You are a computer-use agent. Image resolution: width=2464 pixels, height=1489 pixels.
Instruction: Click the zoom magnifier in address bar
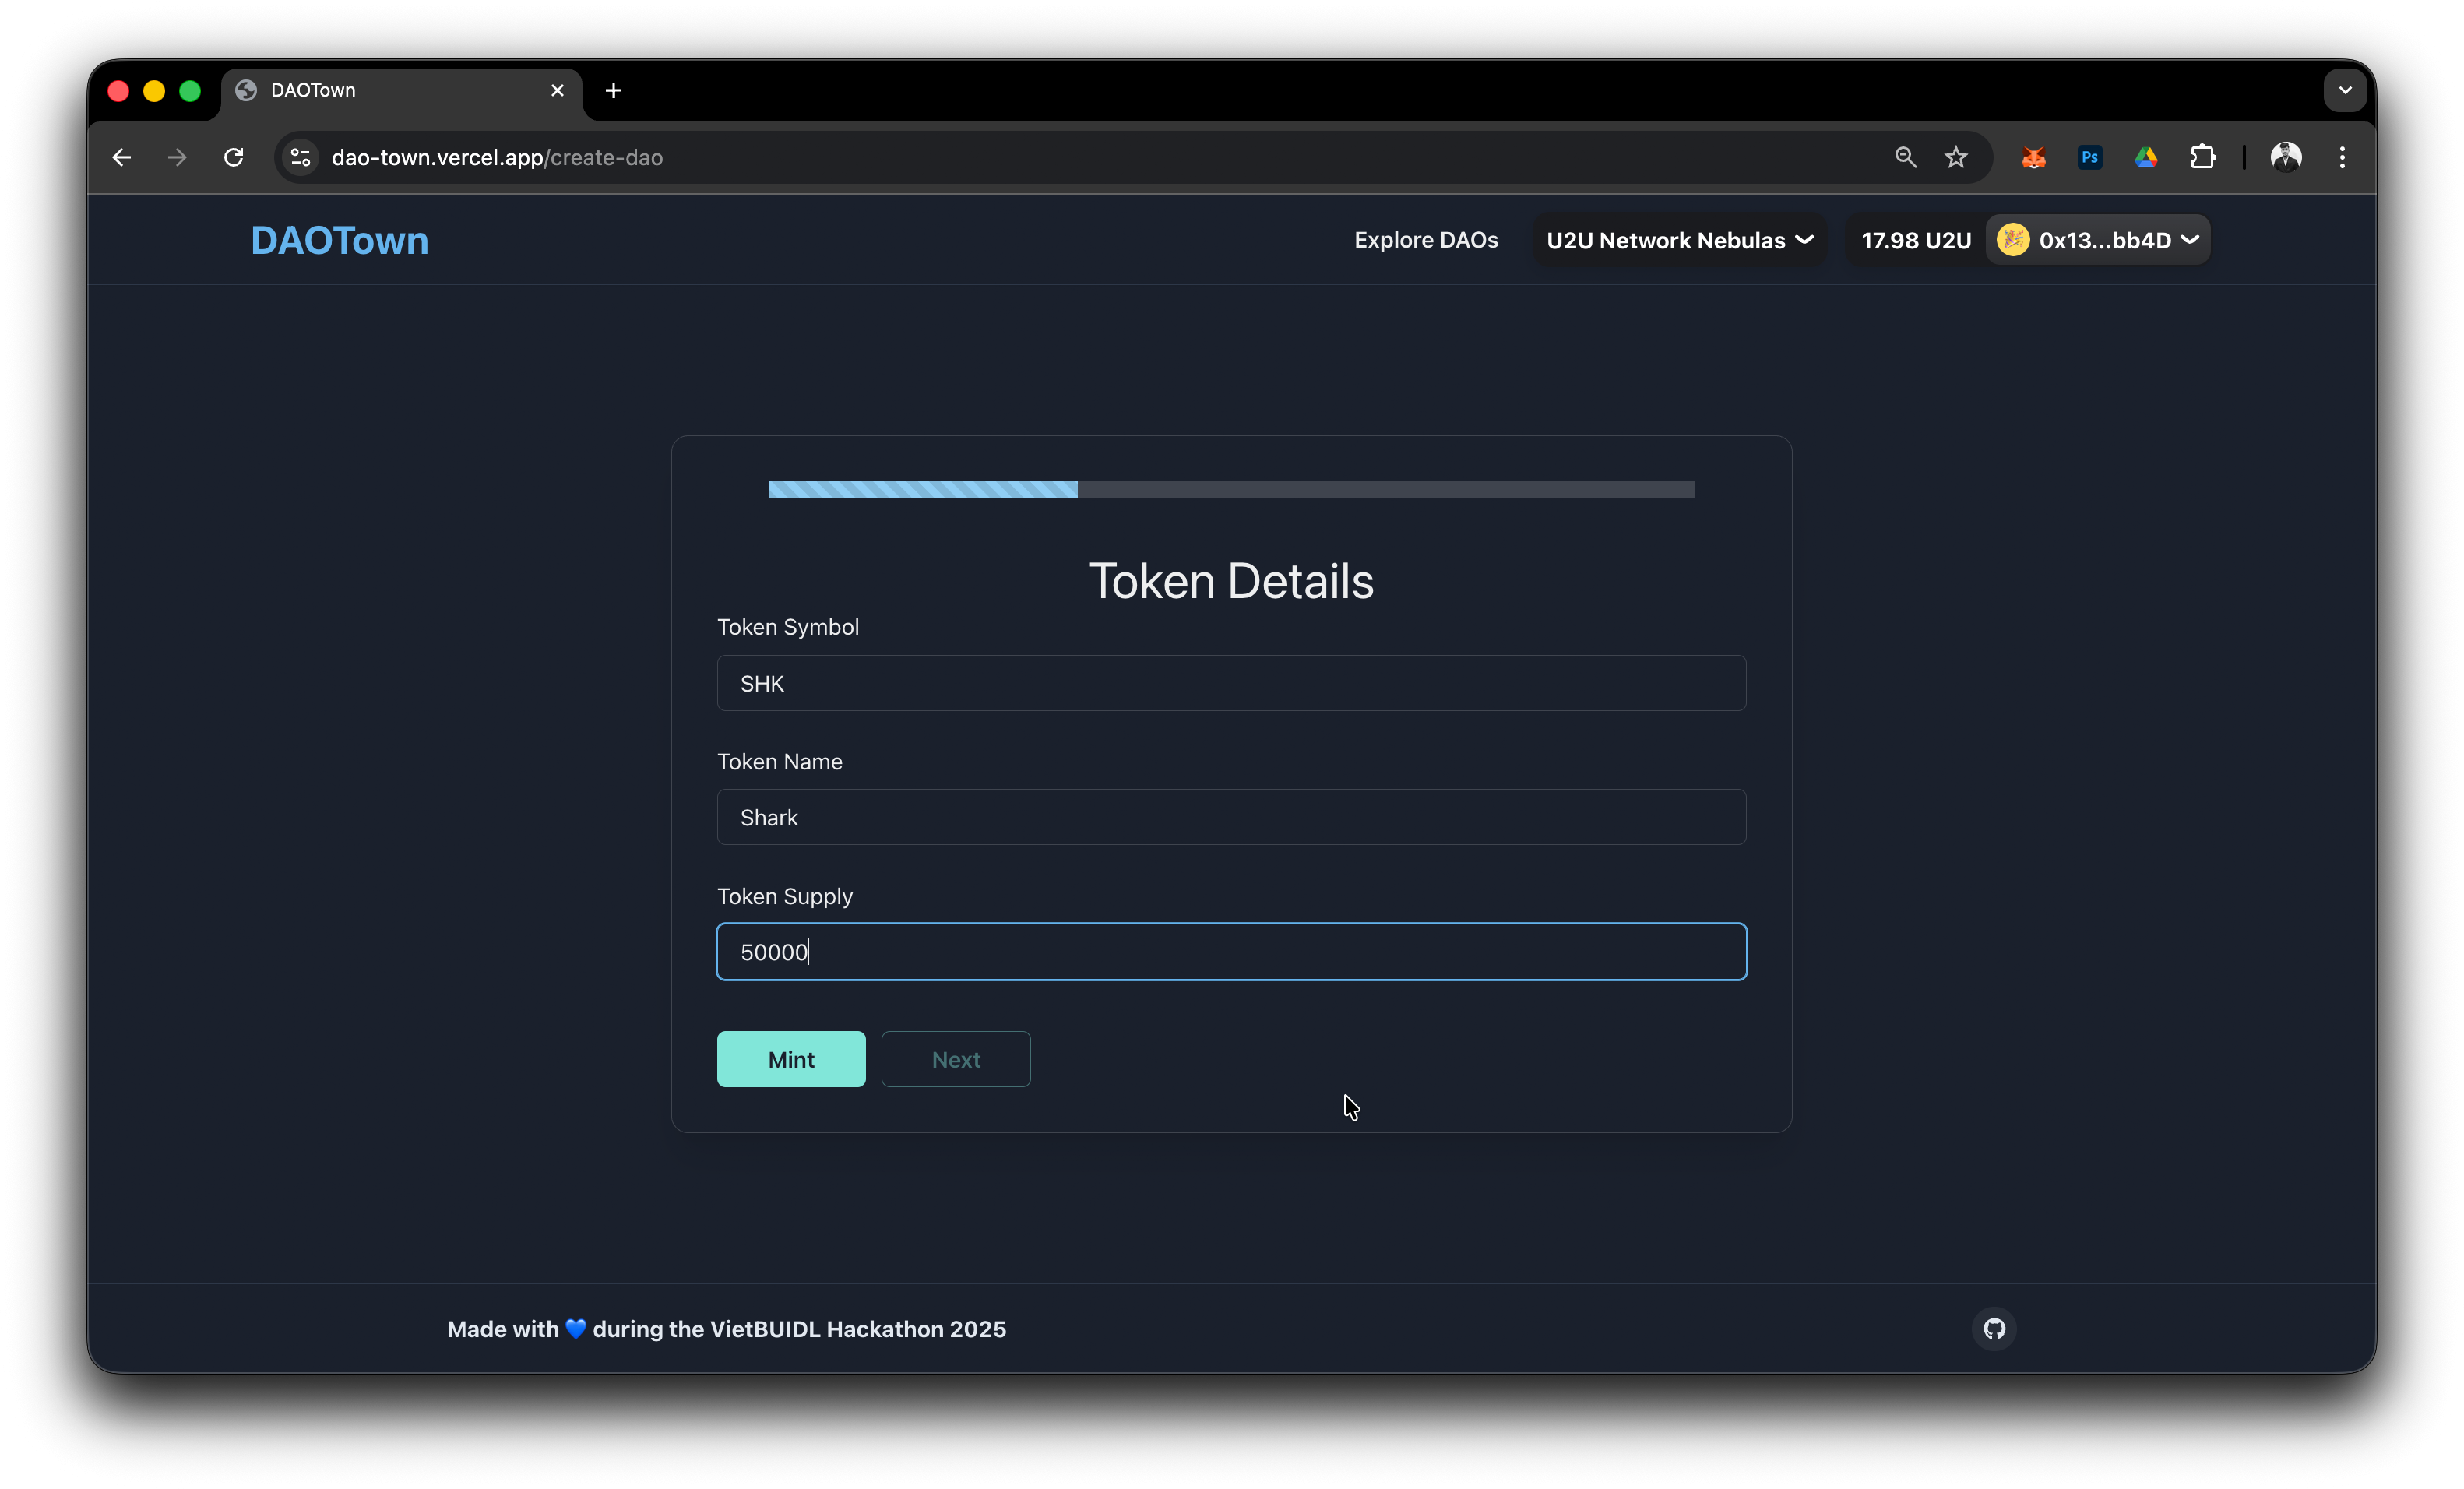1905,157
